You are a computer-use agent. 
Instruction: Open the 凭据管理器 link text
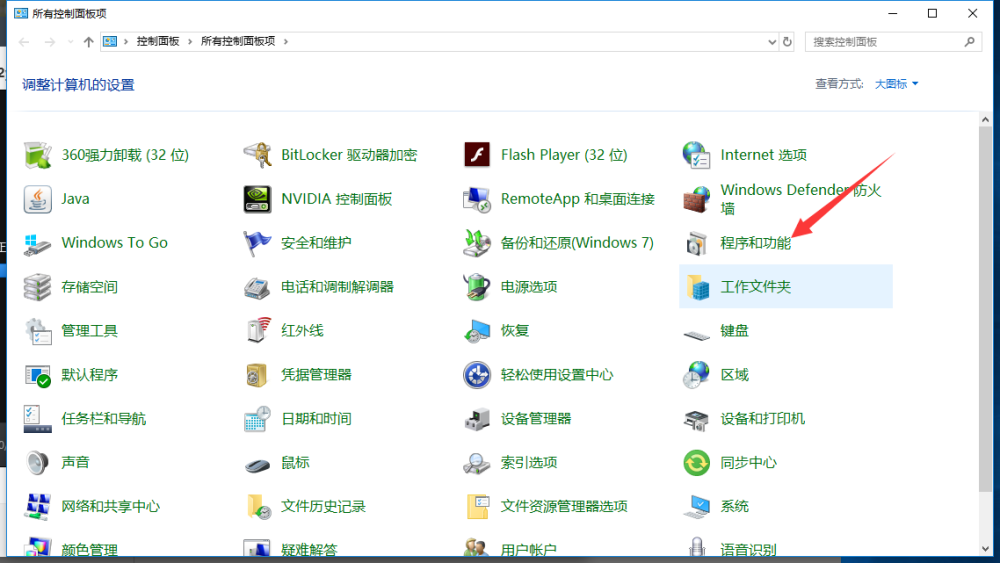click(x=316, y=375)
